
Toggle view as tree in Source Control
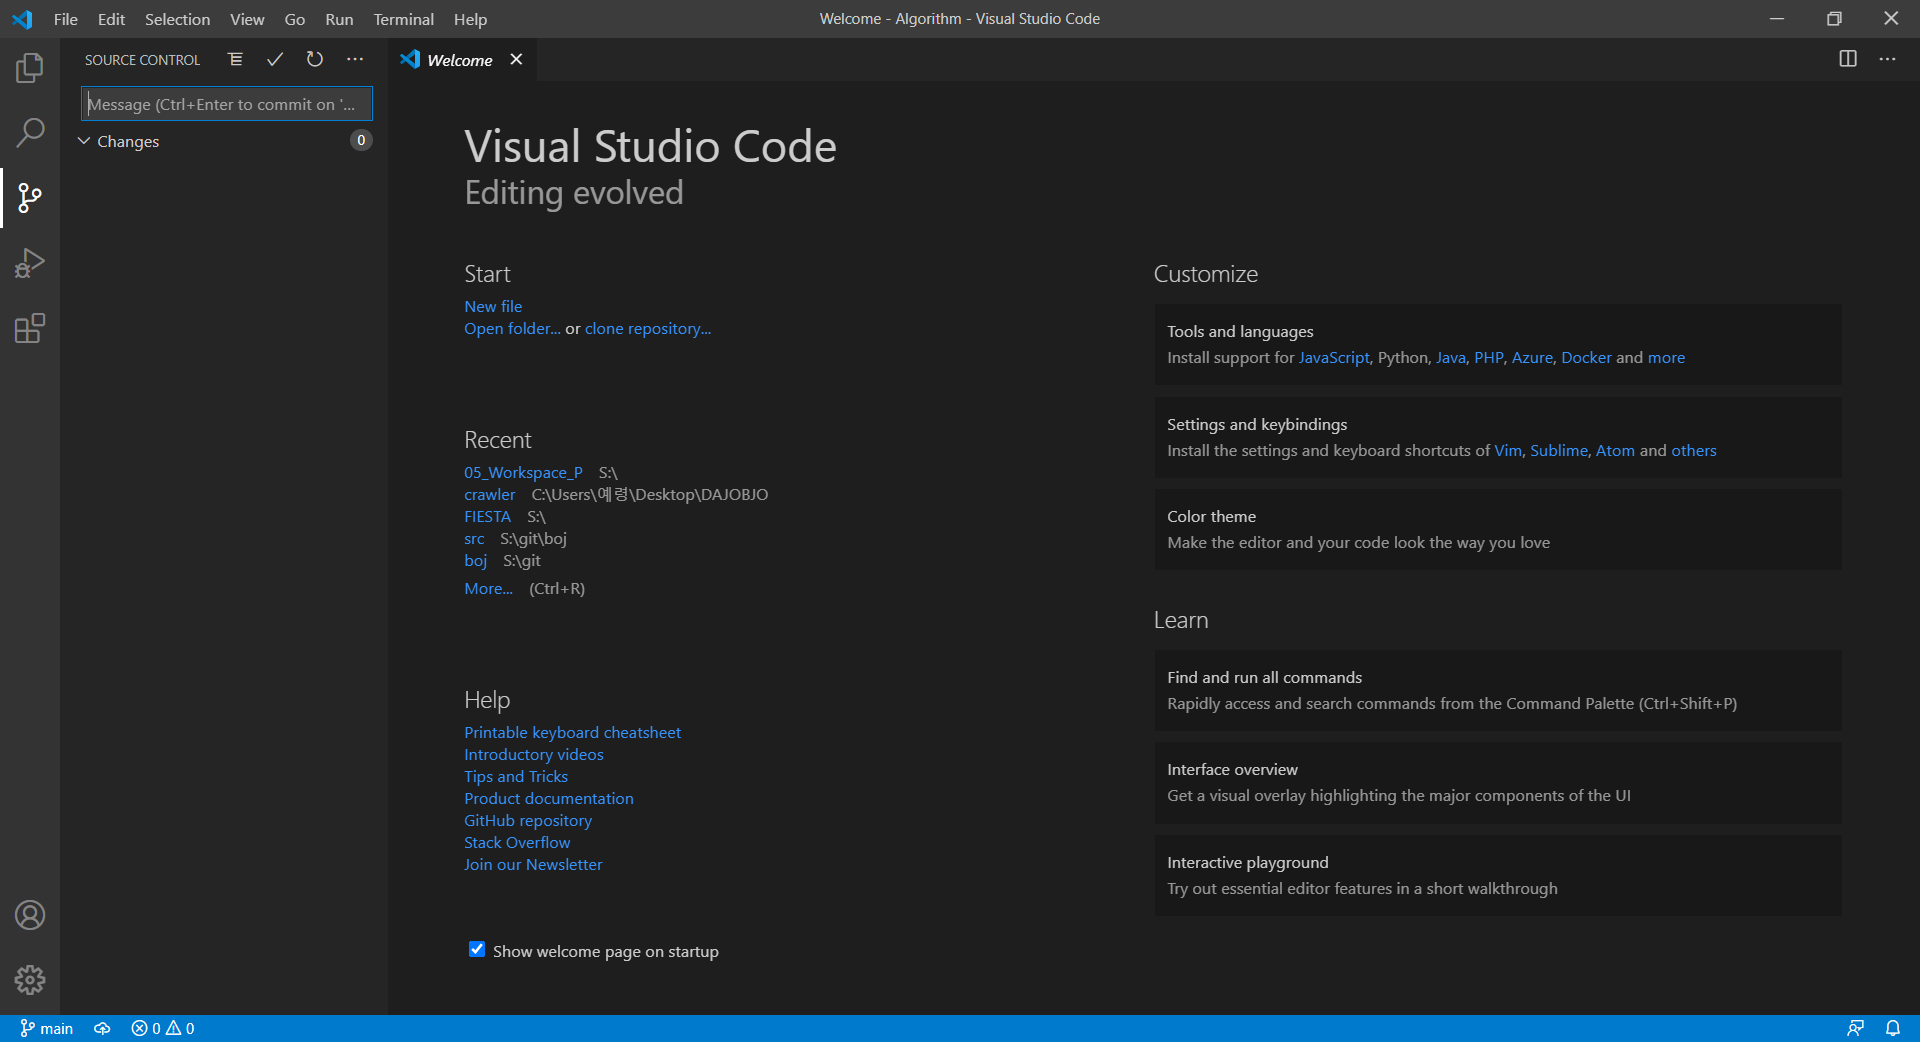click(x=235, y=60)
